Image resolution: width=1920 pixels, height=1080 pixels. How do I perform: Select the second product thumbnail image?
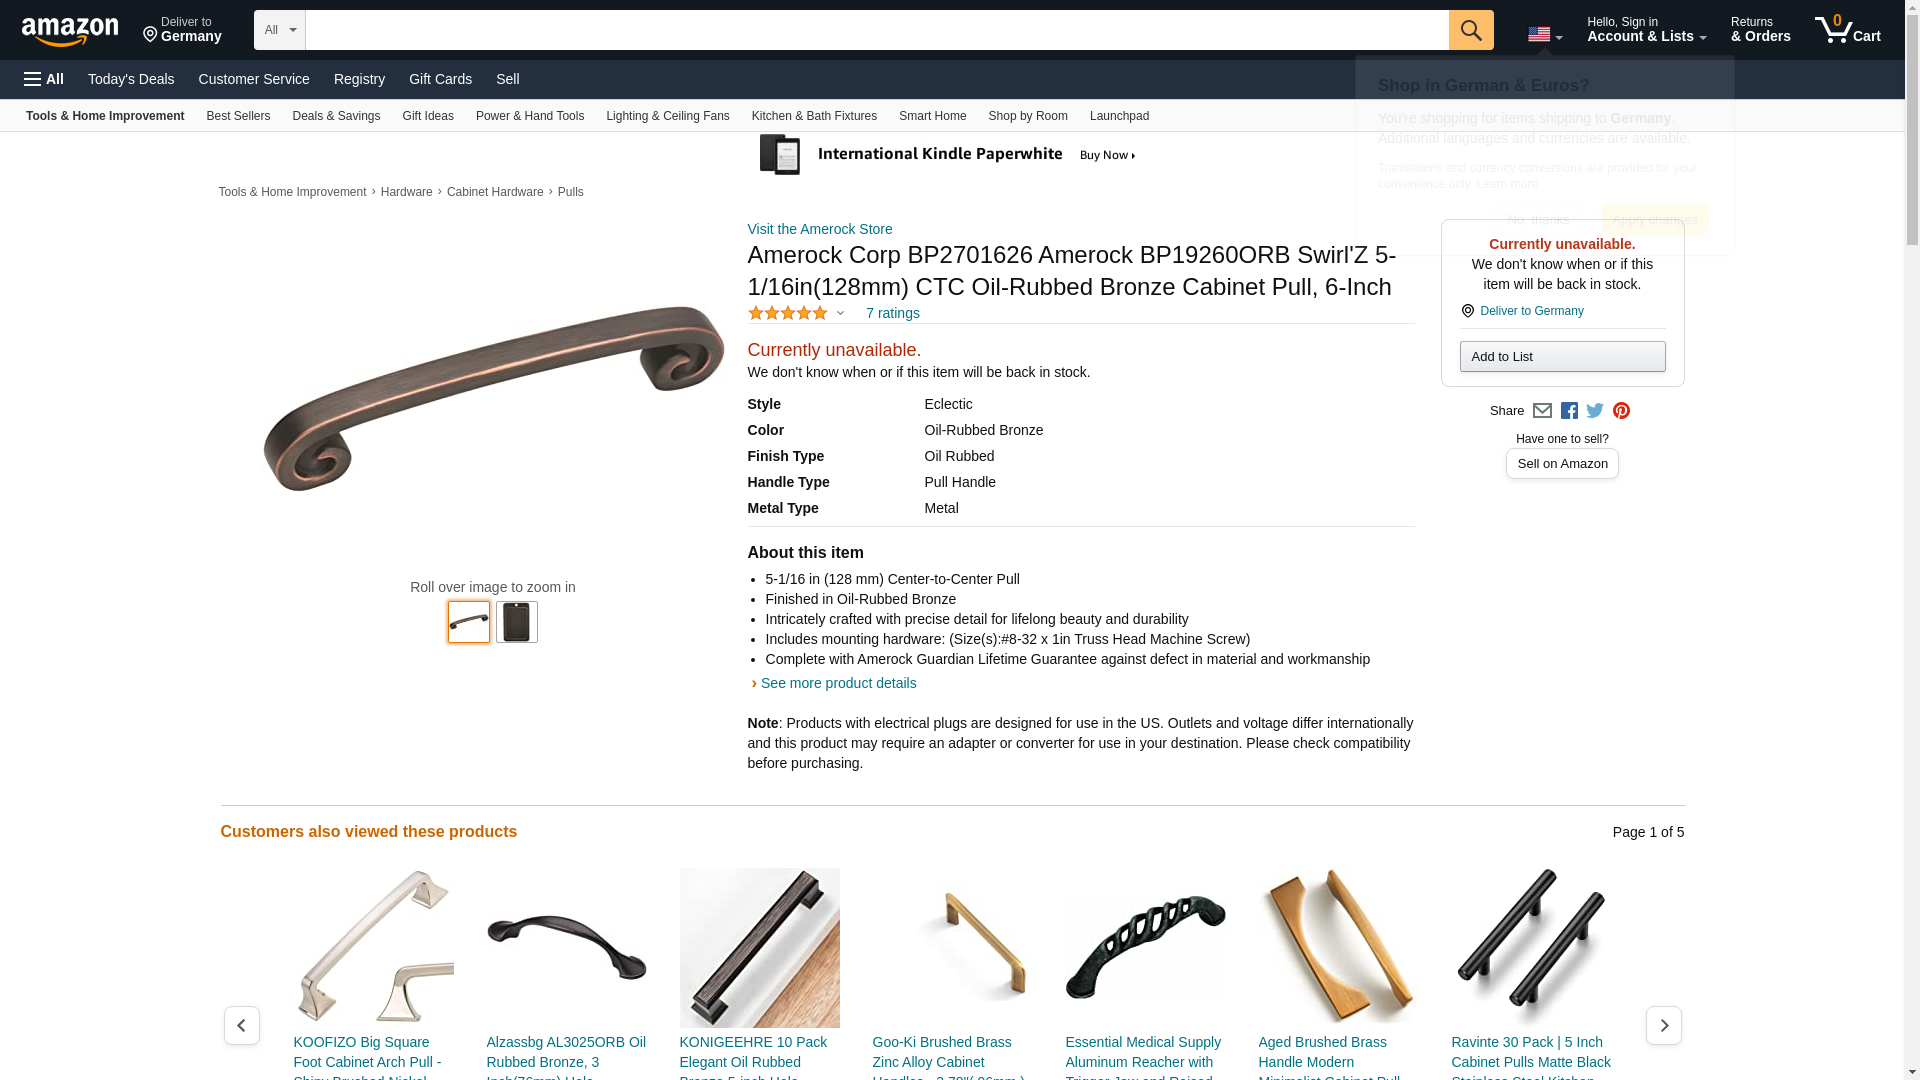pos(516,622)
